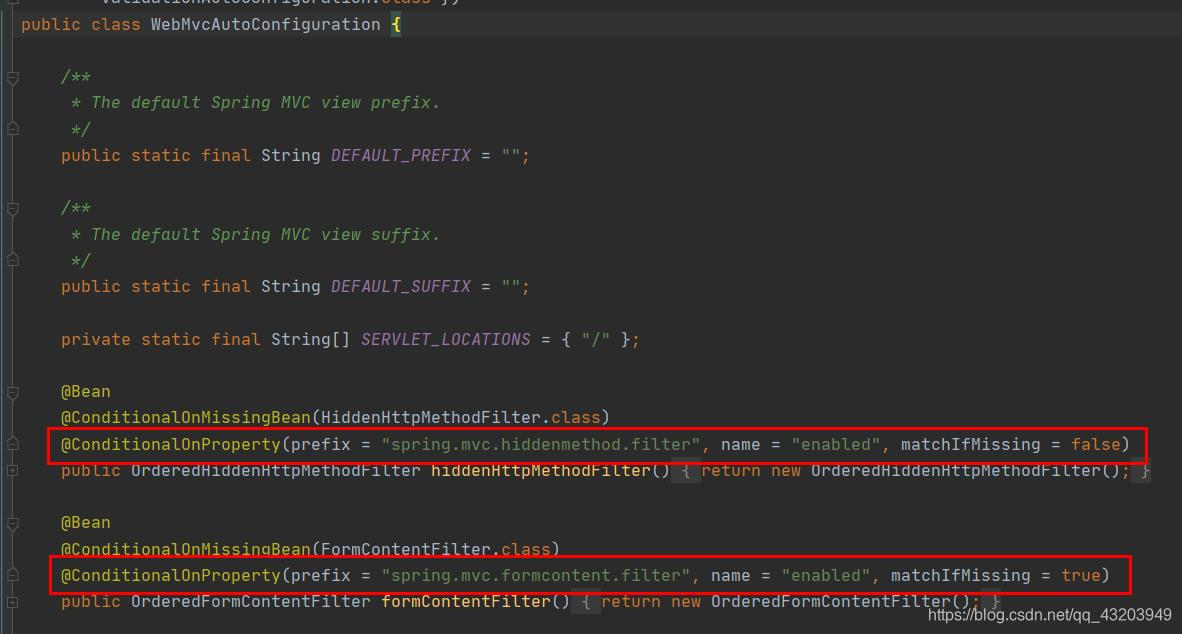Click @ConditionalOnProperty annotation for hiddenmethod filter
1182x634 pixels.
(170, 445)
